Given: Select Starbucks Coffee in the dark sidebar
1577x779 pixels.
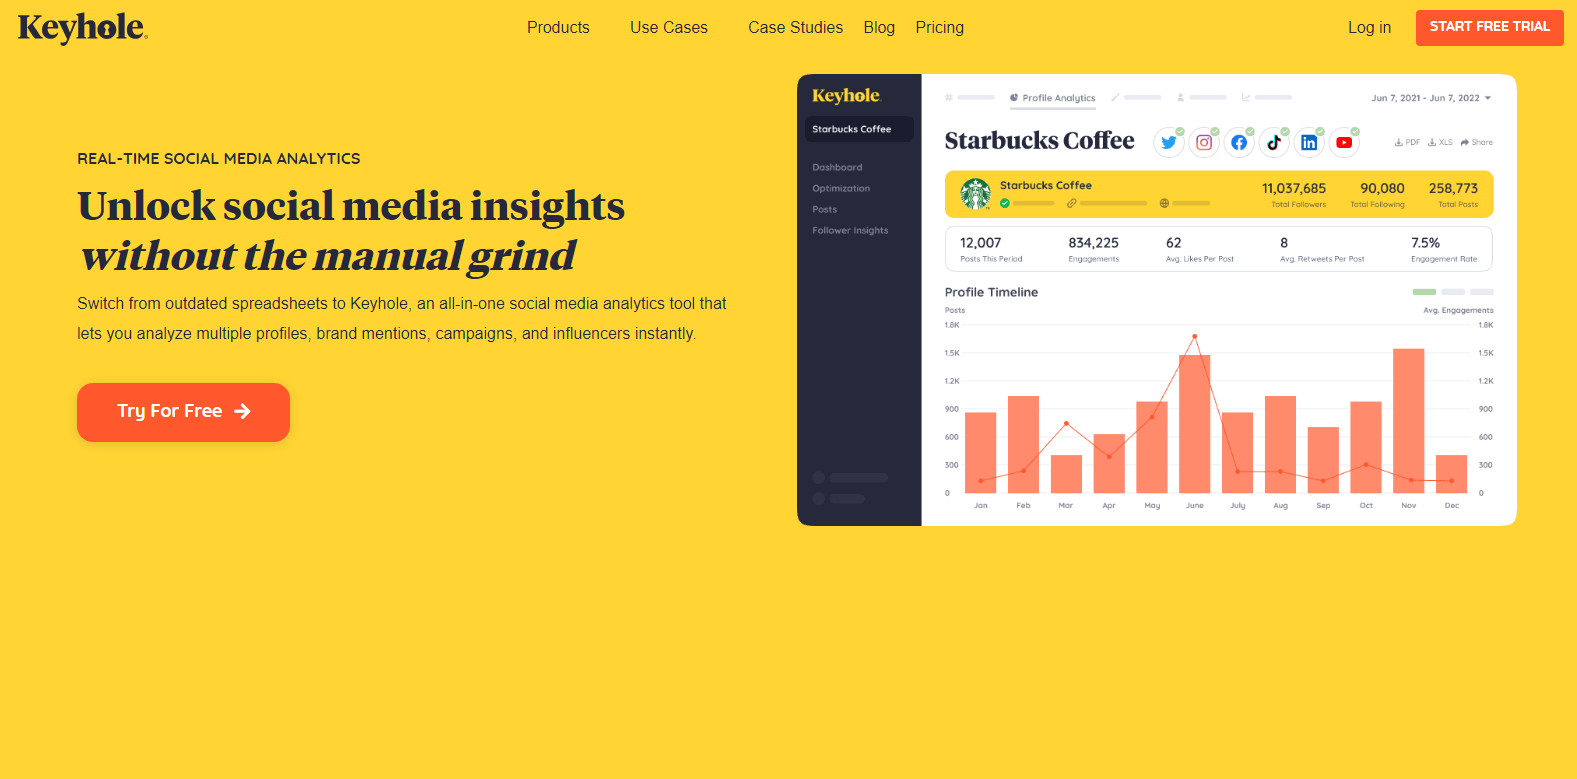Looking at the screenshot, I should coord(859,129).
